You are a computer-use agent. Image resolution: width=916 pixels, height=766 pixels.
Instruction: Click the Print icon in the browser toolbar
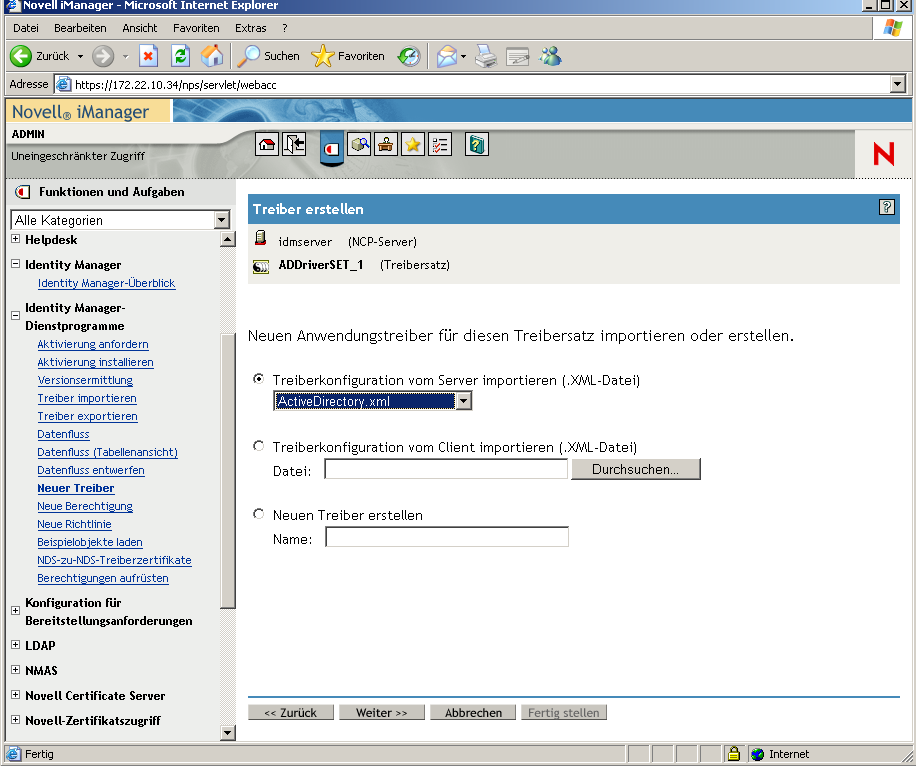coord(486,57)
